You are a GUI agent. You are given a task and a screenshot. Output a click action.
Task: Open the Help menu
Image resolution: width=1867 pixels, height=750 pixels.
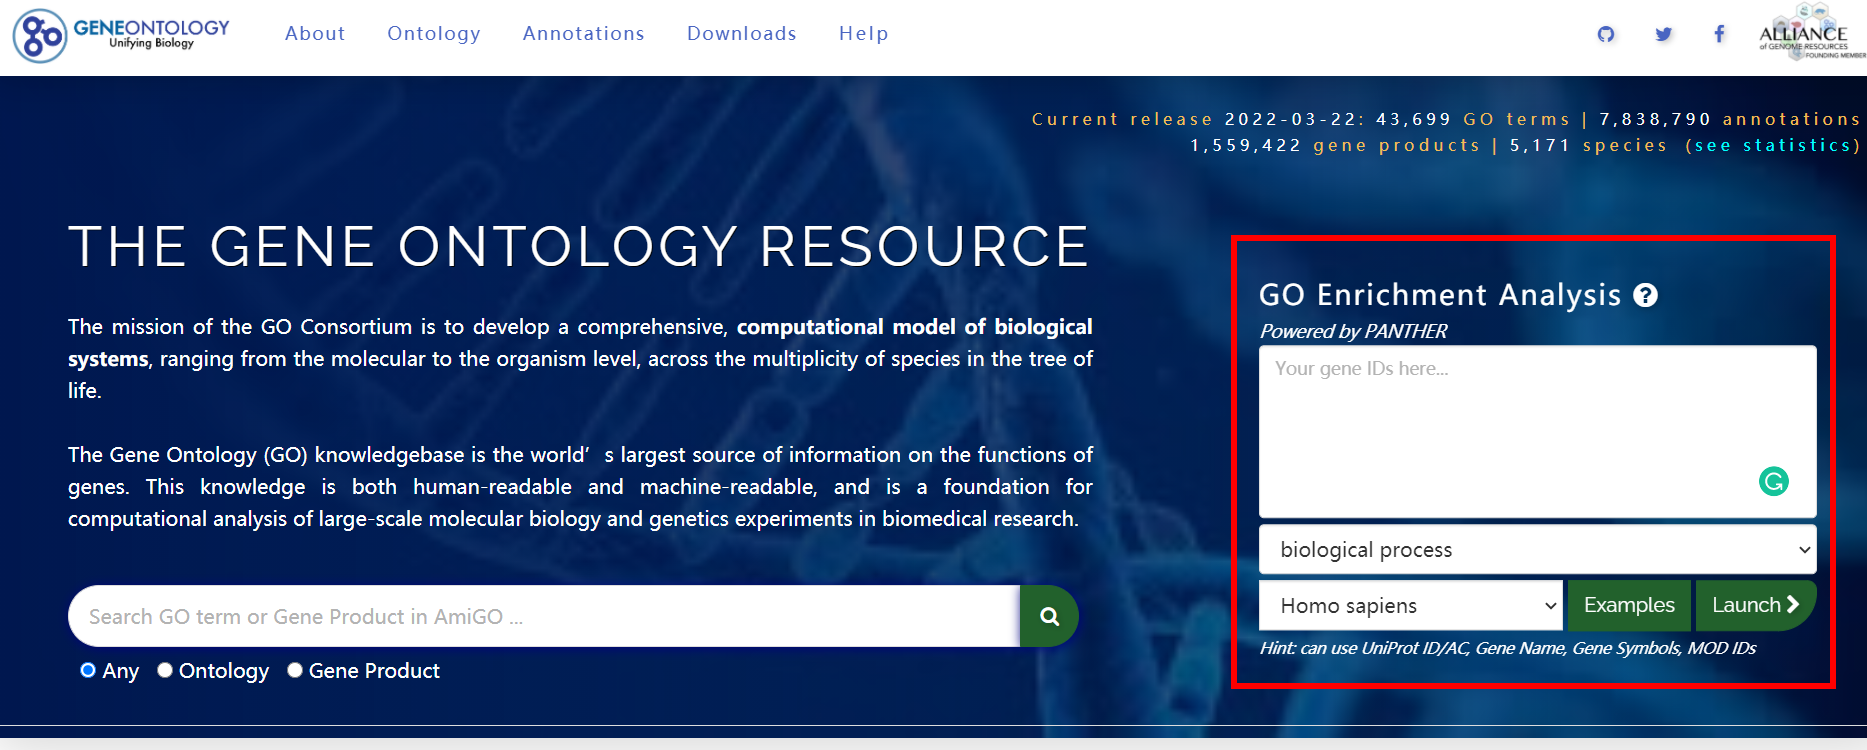(x=864, y=33)
